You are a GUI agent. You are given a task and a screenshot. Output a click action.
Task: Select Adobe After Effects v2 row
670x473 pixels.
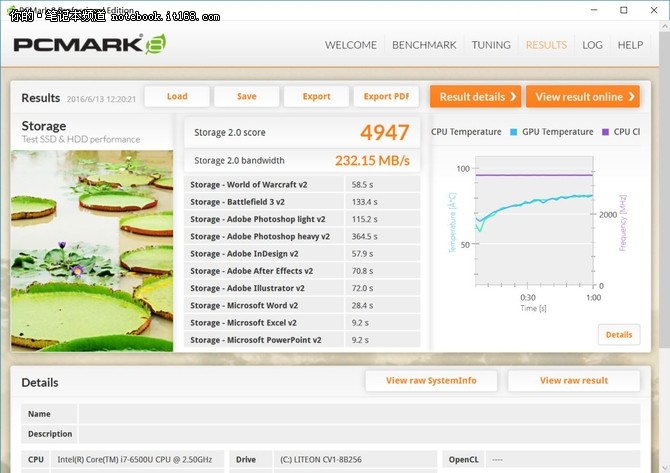[x=302, y=271]
